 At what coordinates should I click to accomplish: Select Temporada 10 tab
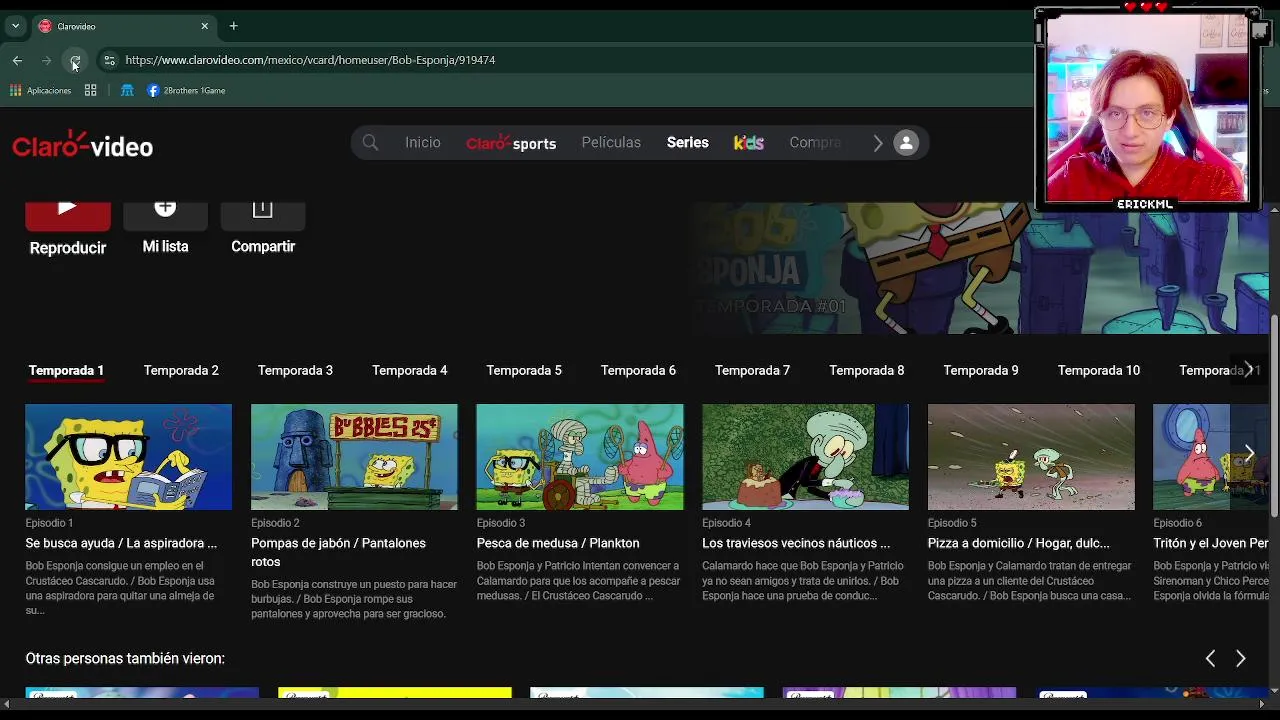pos(1099,370)
